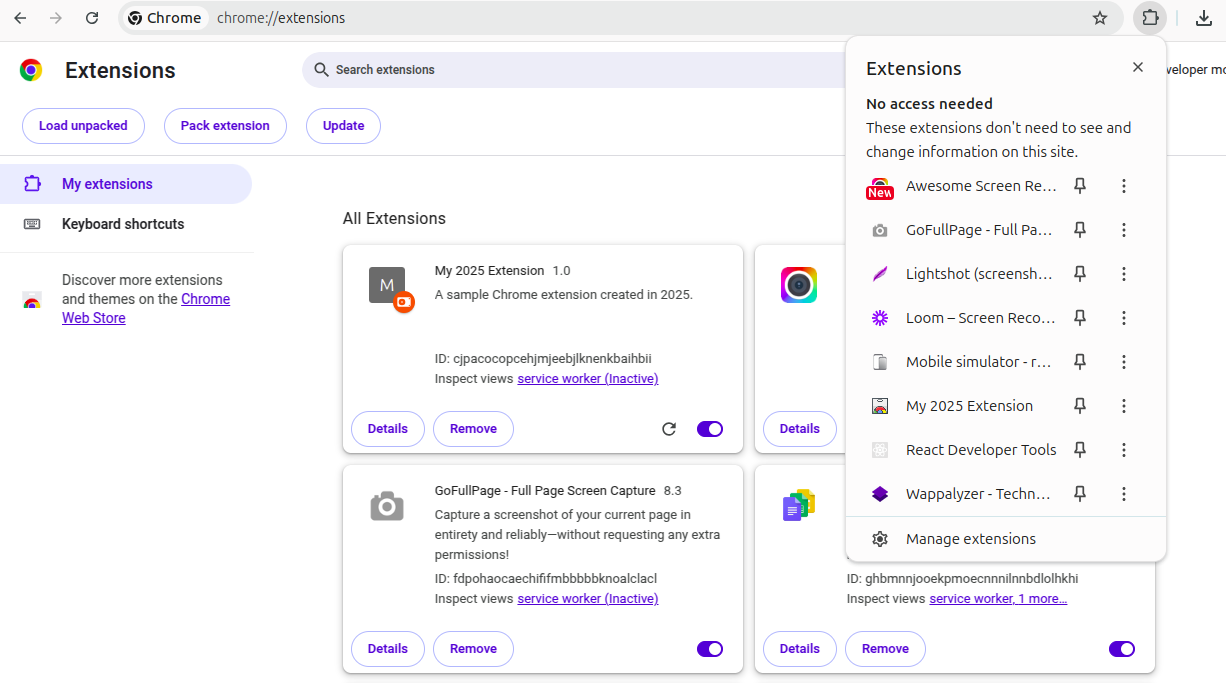Screen dimensions: 1226x683
Task: Pin Awesome Screen Recorder extension
Action: coord(1080,186)
